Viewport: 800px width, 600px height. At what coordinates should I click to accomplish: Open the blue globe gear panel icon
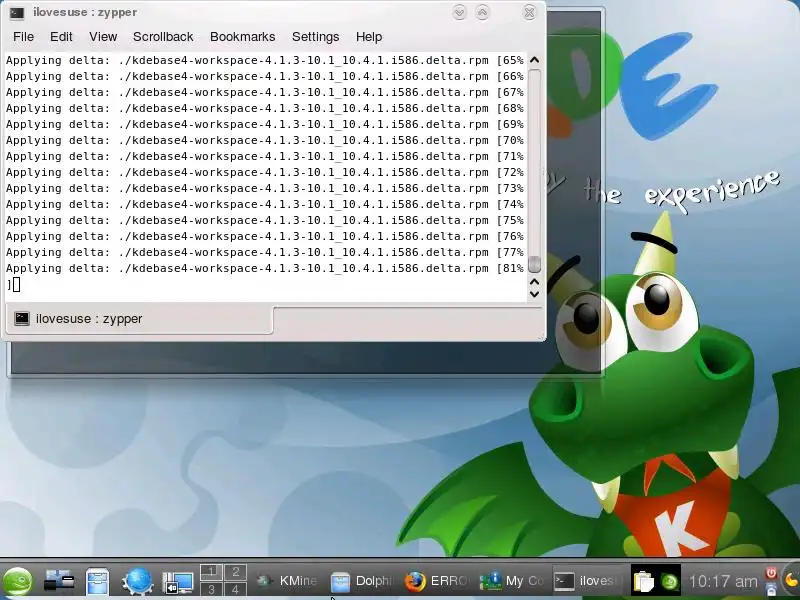pos(137,581)
